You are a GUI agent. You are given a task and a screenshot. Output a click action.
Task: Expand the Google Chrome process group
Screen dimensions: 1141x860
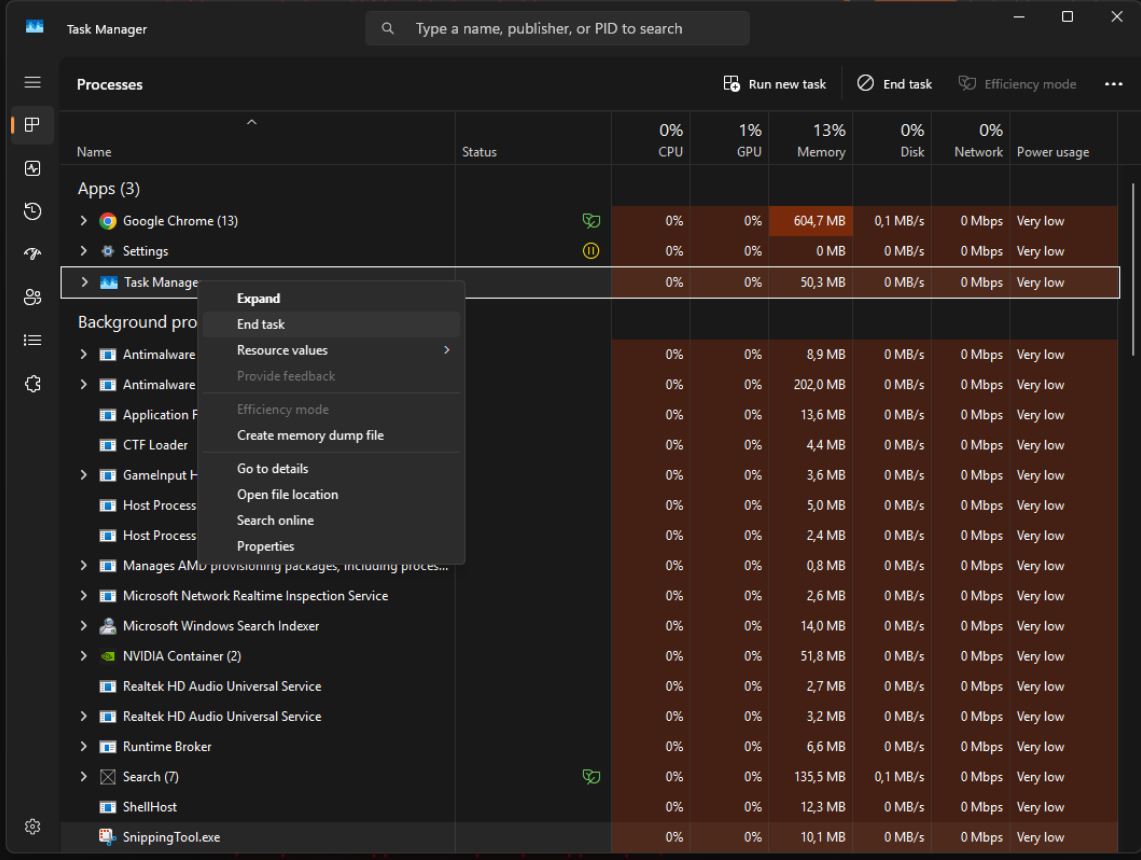coord(85,221)
